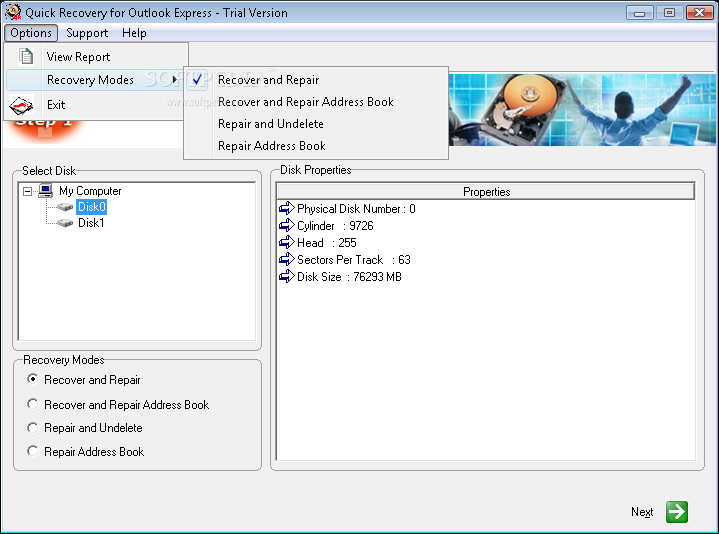Click the hard drive banner image
This screenshot has width=719, height=534.
(581, 110)
